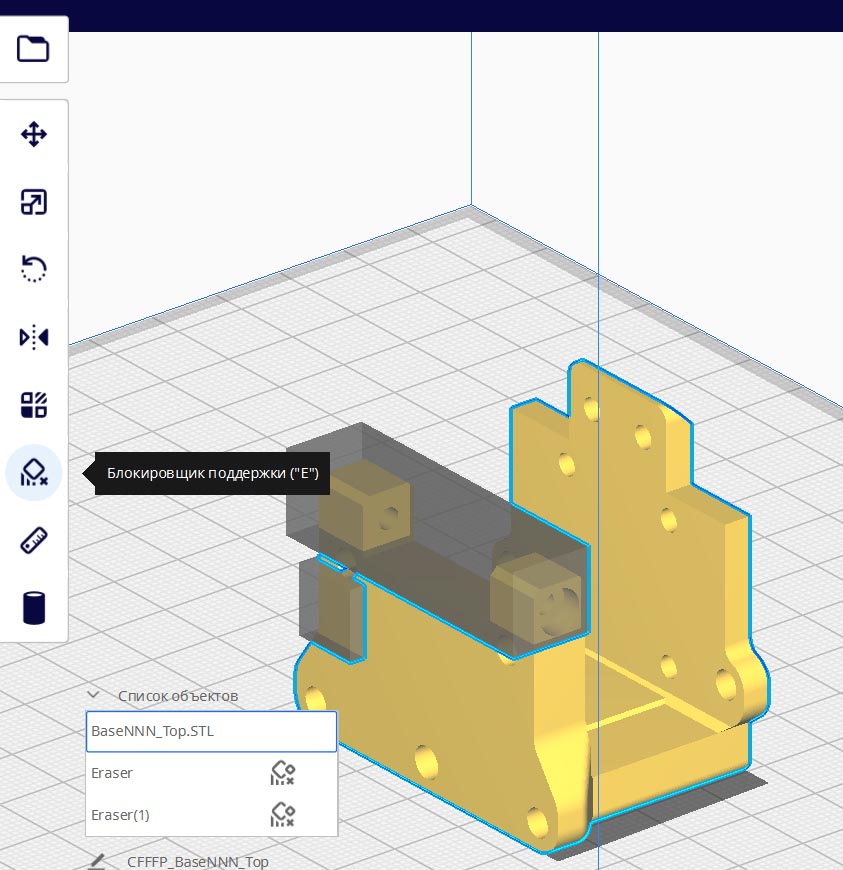Select the cylinder custom support tool

(34, 608)
